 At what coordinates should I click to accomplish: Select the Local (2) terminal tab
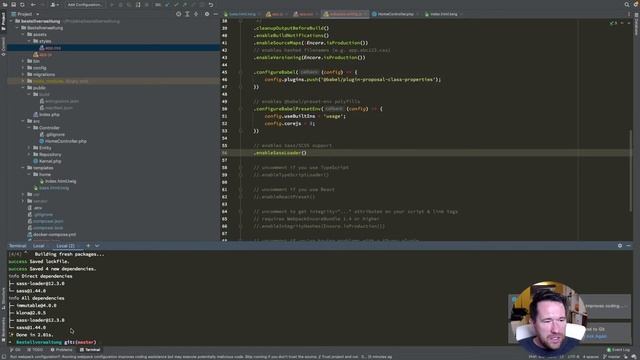66,246
